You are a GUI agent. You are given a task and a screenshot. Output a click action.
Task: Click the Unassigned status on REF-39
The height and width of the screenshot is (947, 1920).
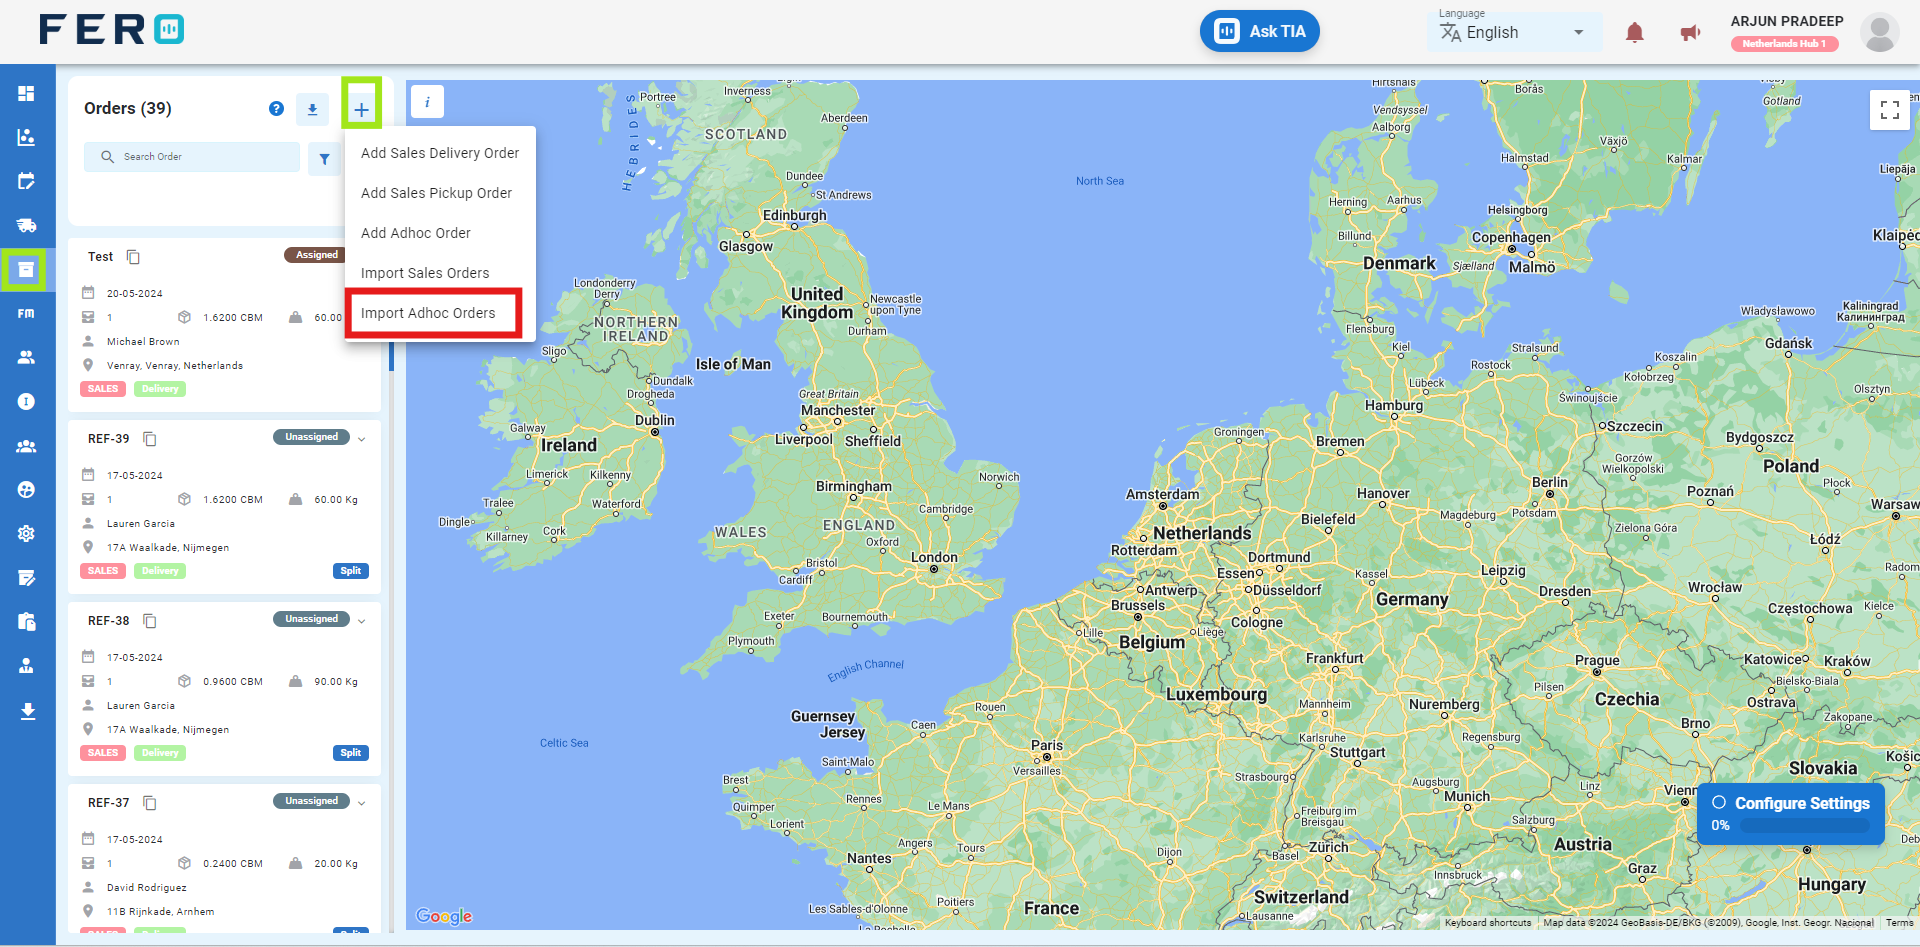coord(311,437)
